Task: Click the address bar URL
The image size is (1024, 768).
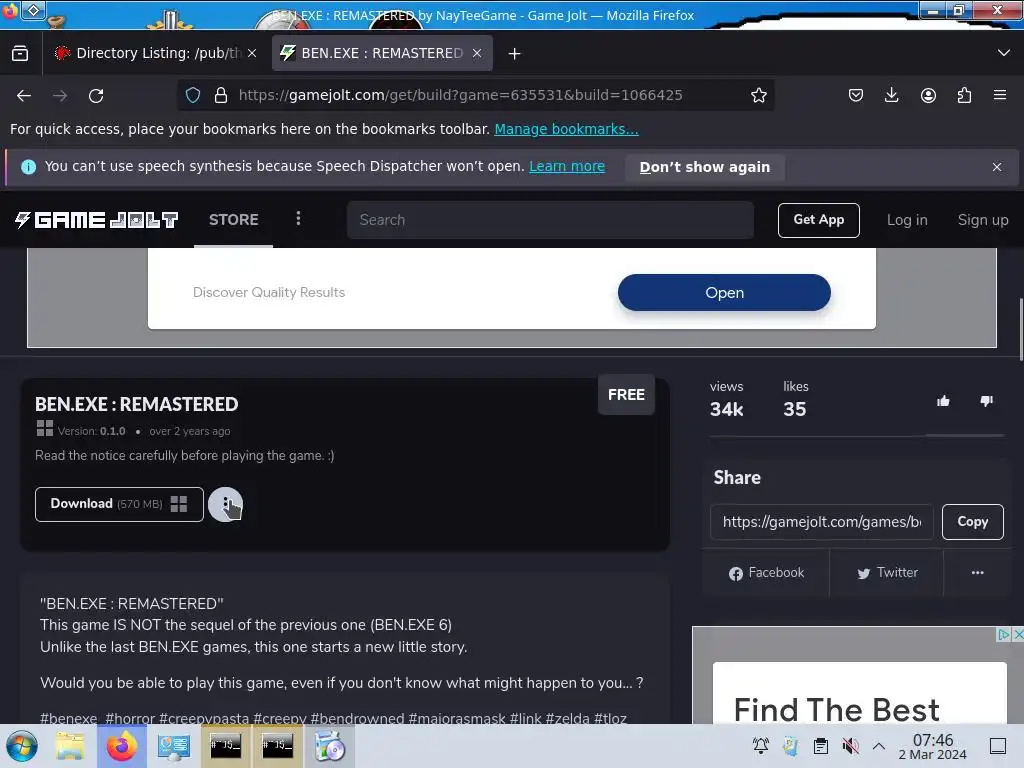Action: click(460, 95)
